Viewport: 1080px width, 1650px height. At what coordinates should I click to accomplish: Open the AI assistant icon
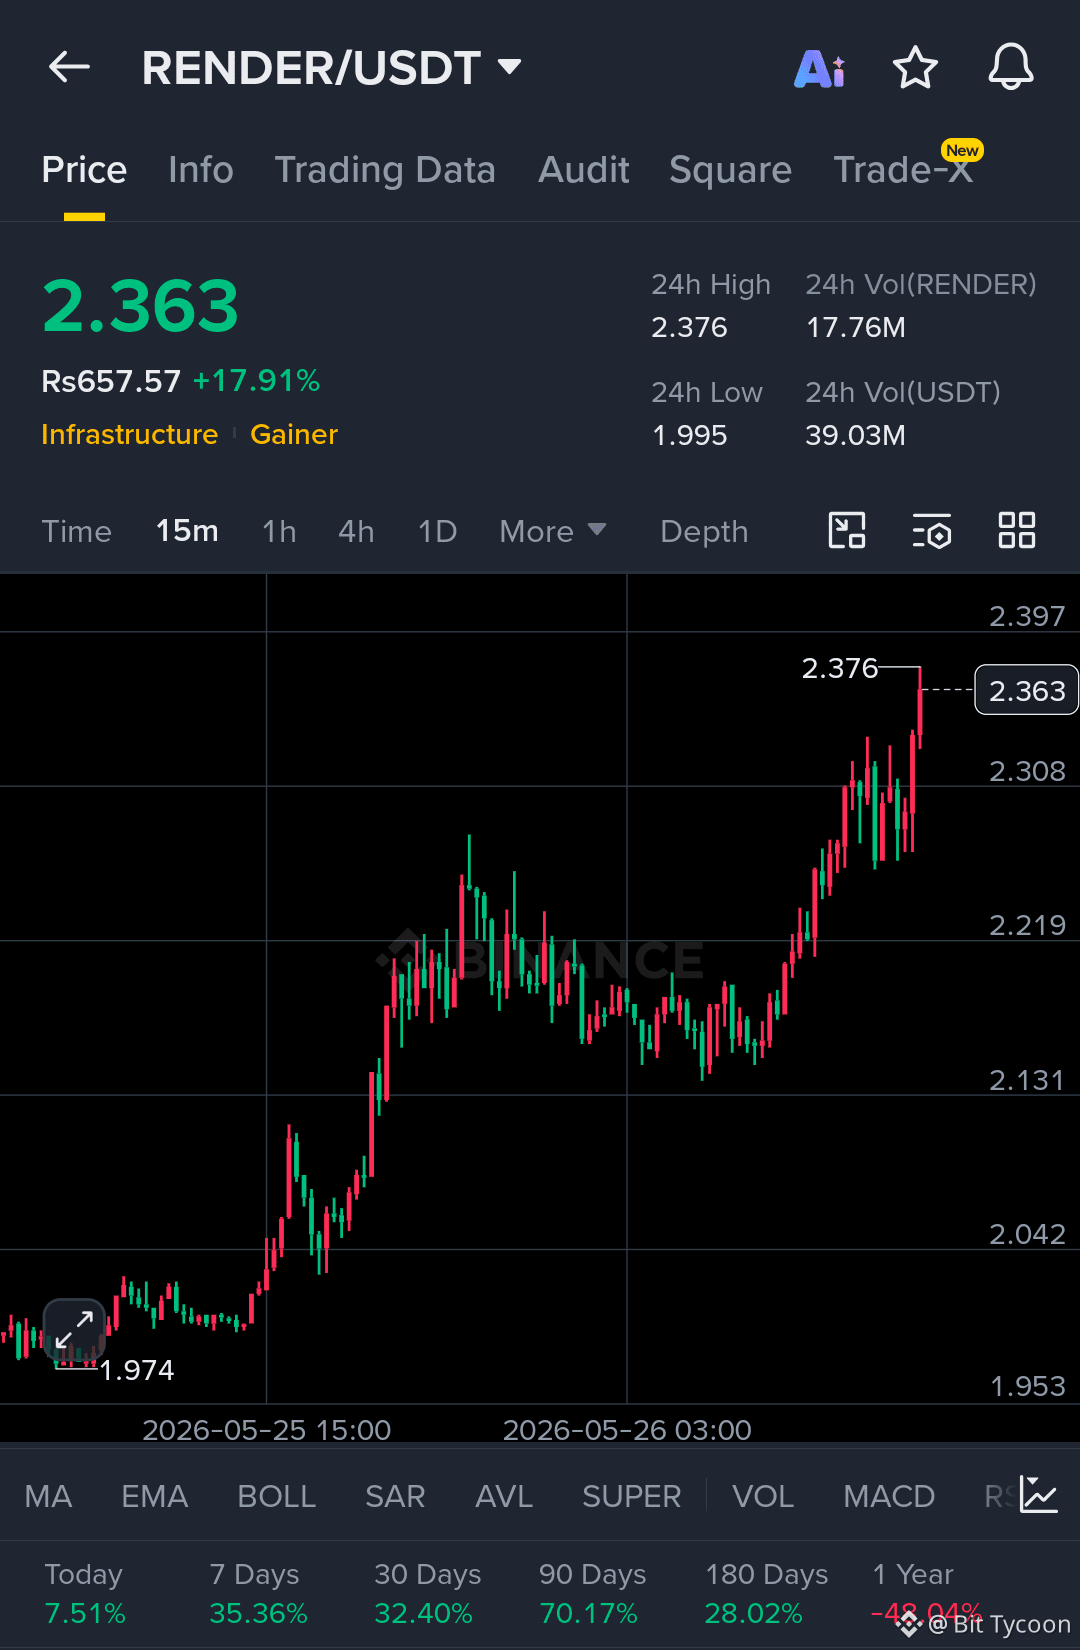820,69
